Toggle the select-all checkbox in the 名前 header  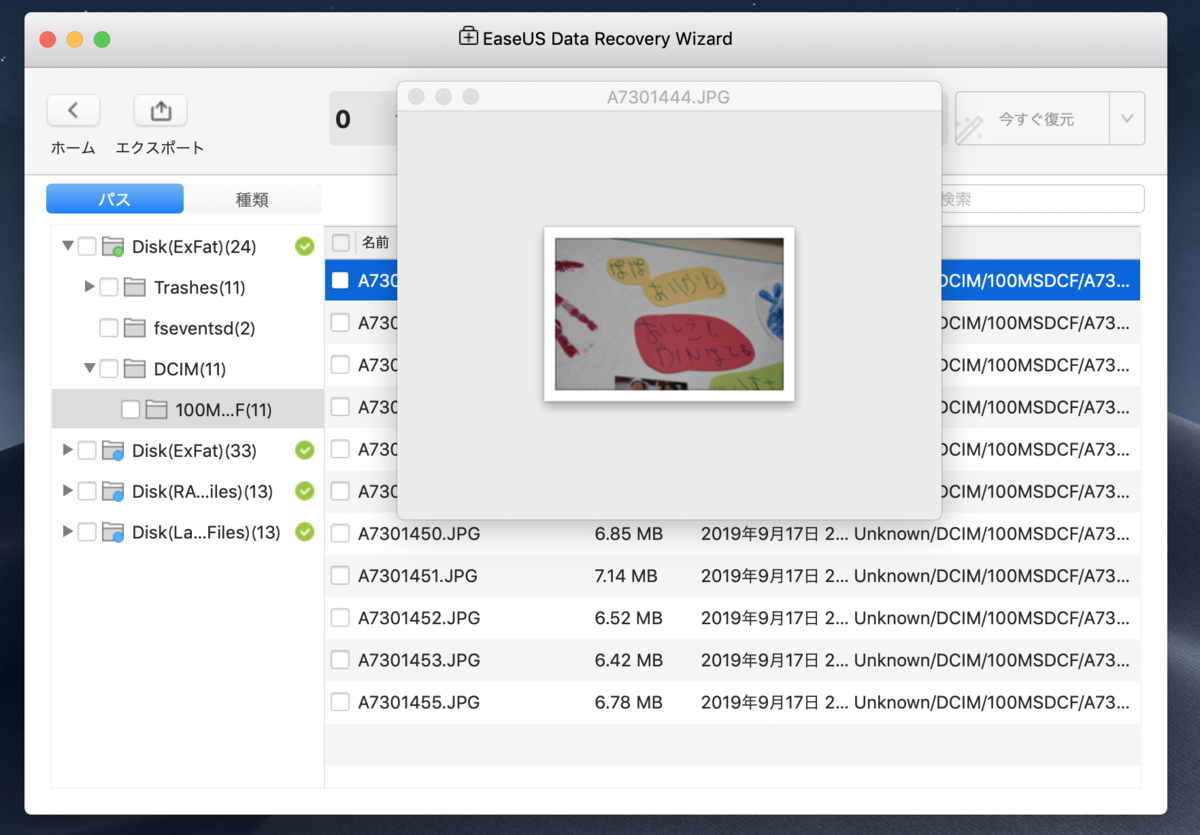point(341,242)
